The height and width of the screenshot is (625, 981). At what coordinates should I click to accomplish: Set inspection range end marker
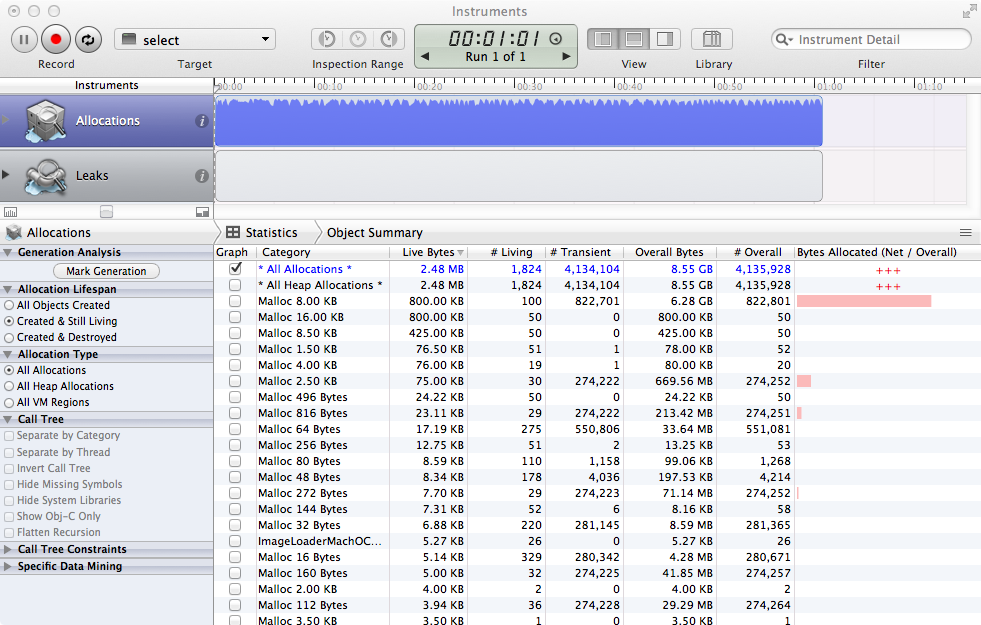coord(389,39)
